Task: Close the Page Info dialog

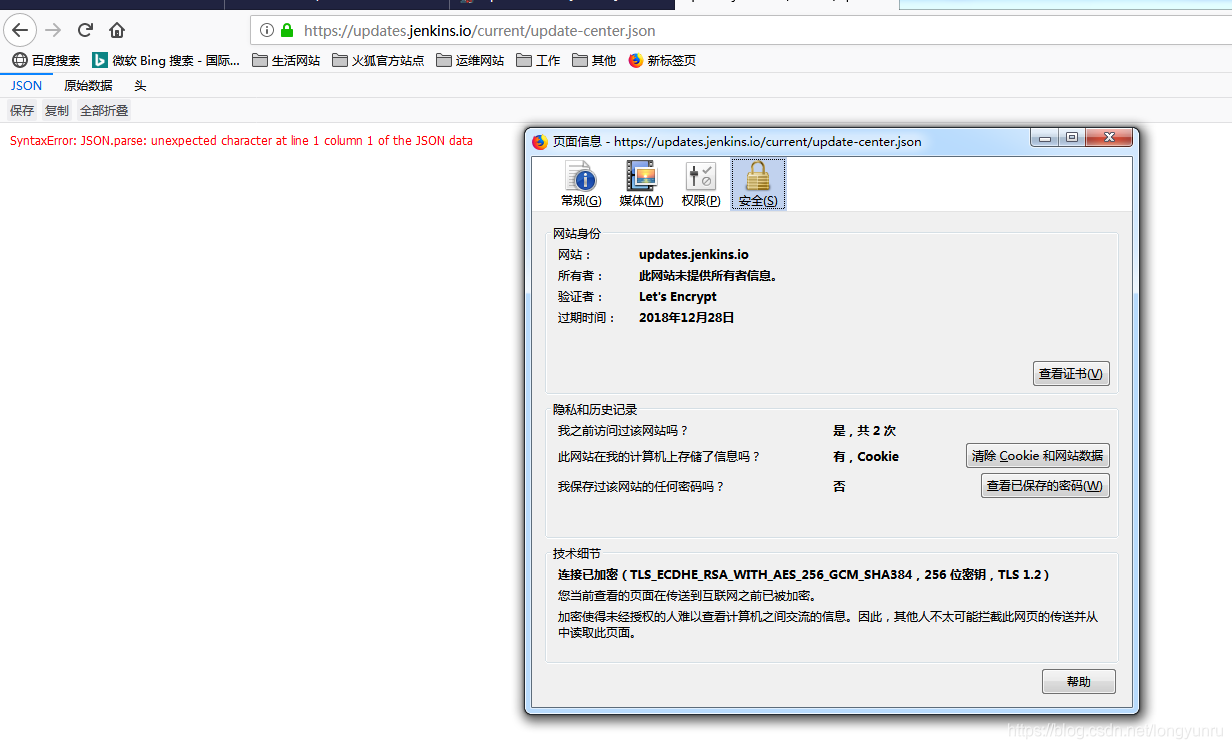Action: 1107,138
